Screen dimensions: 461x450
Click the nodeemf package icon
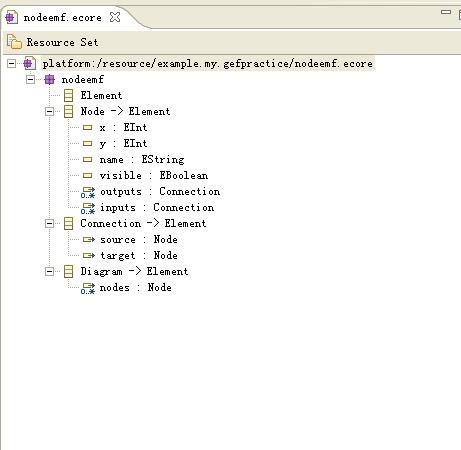[49, 79]
